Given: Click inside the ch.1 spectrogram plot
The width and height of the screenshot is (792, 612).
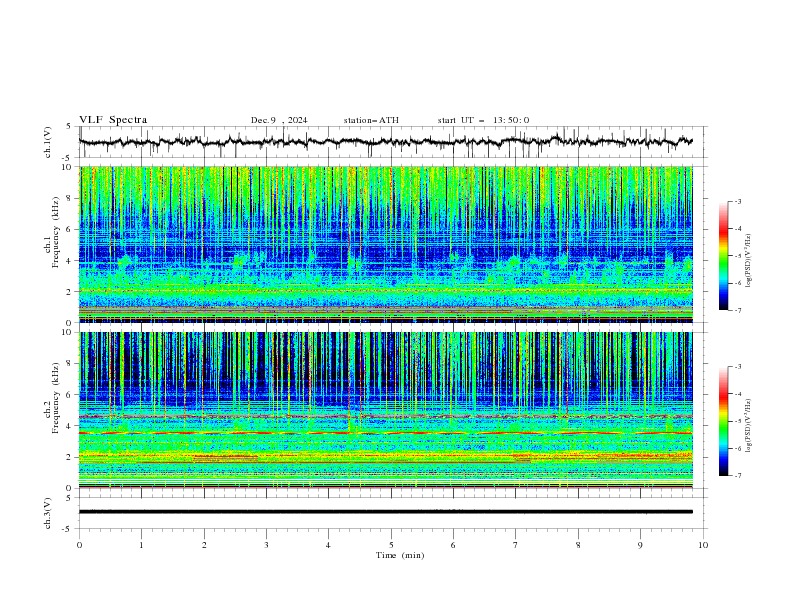Looking at the screenshot, I should point(385,244).
